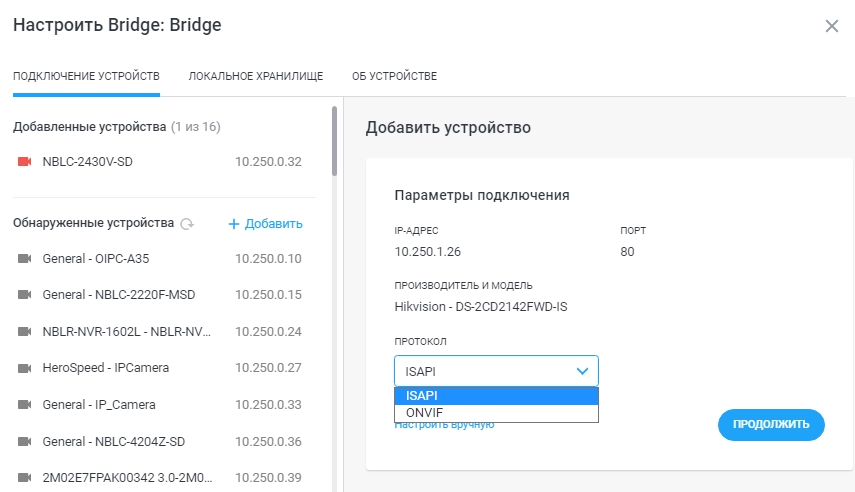
Task: Refresh the discovered devices list
Action: [x=187, y=224]
